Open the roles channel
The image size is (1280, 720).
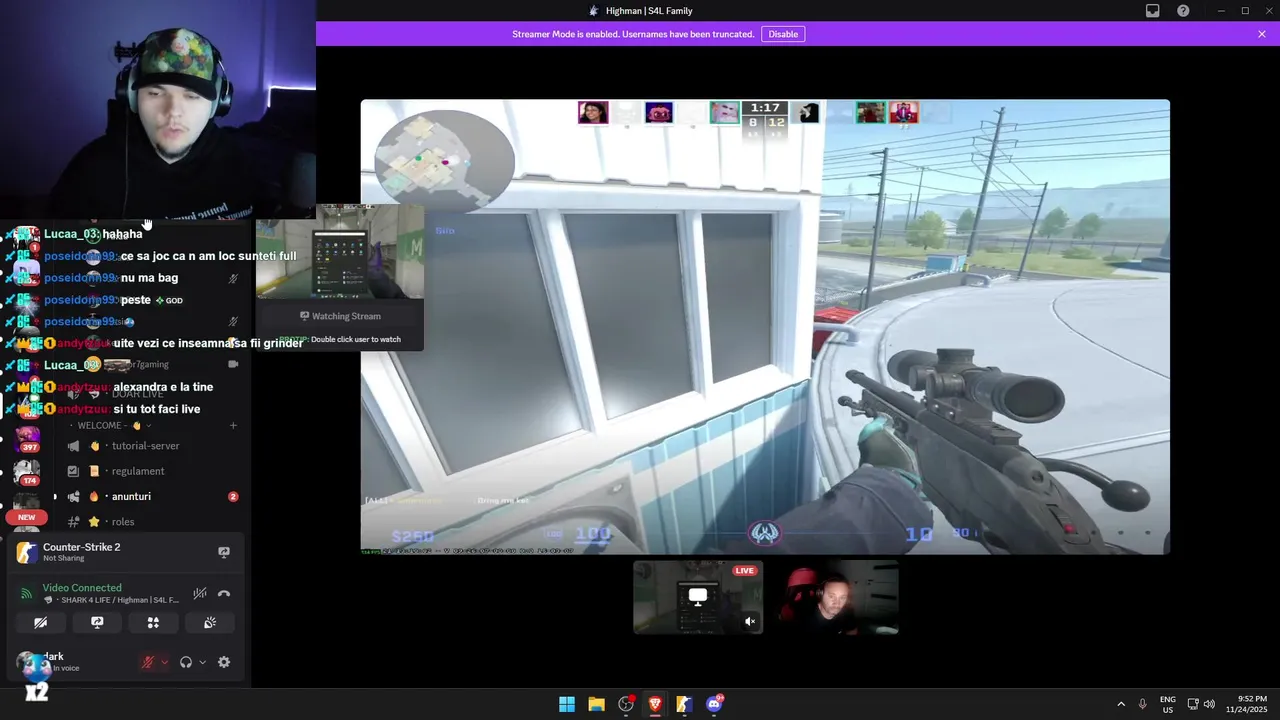[123, 522]
